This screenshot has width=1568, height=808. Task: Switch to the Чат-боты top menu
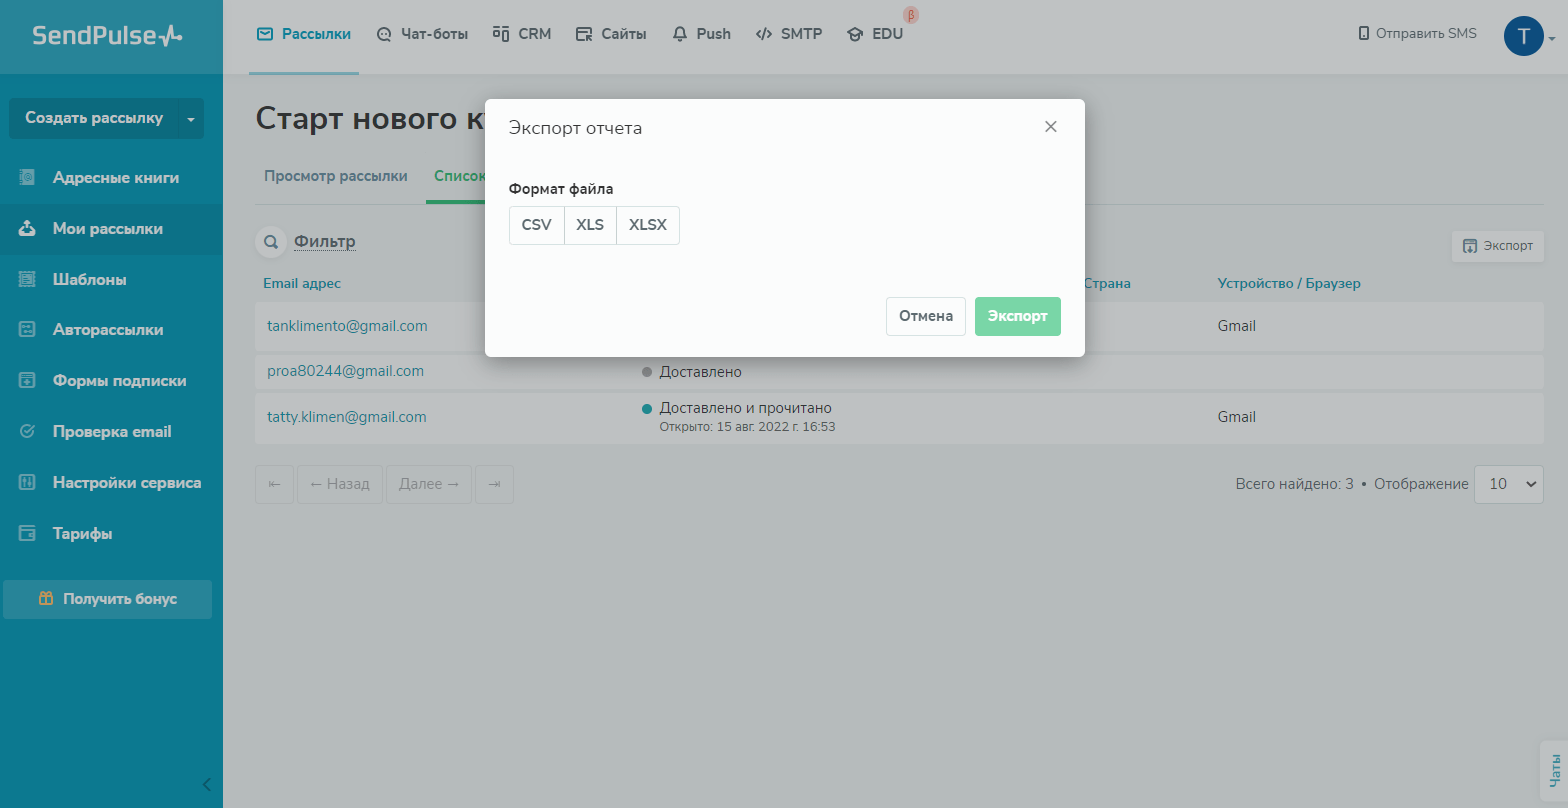point(421,34)
